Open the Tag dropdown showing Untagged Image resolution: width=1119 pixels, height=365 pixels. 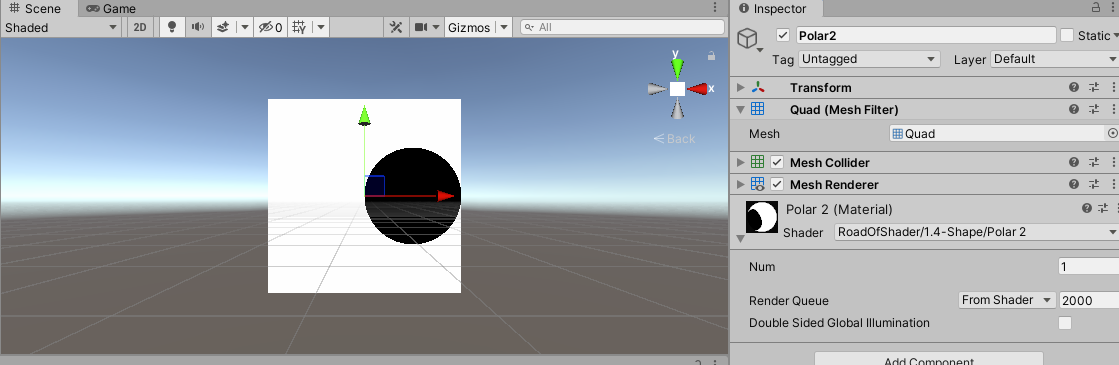click(869, 59)
